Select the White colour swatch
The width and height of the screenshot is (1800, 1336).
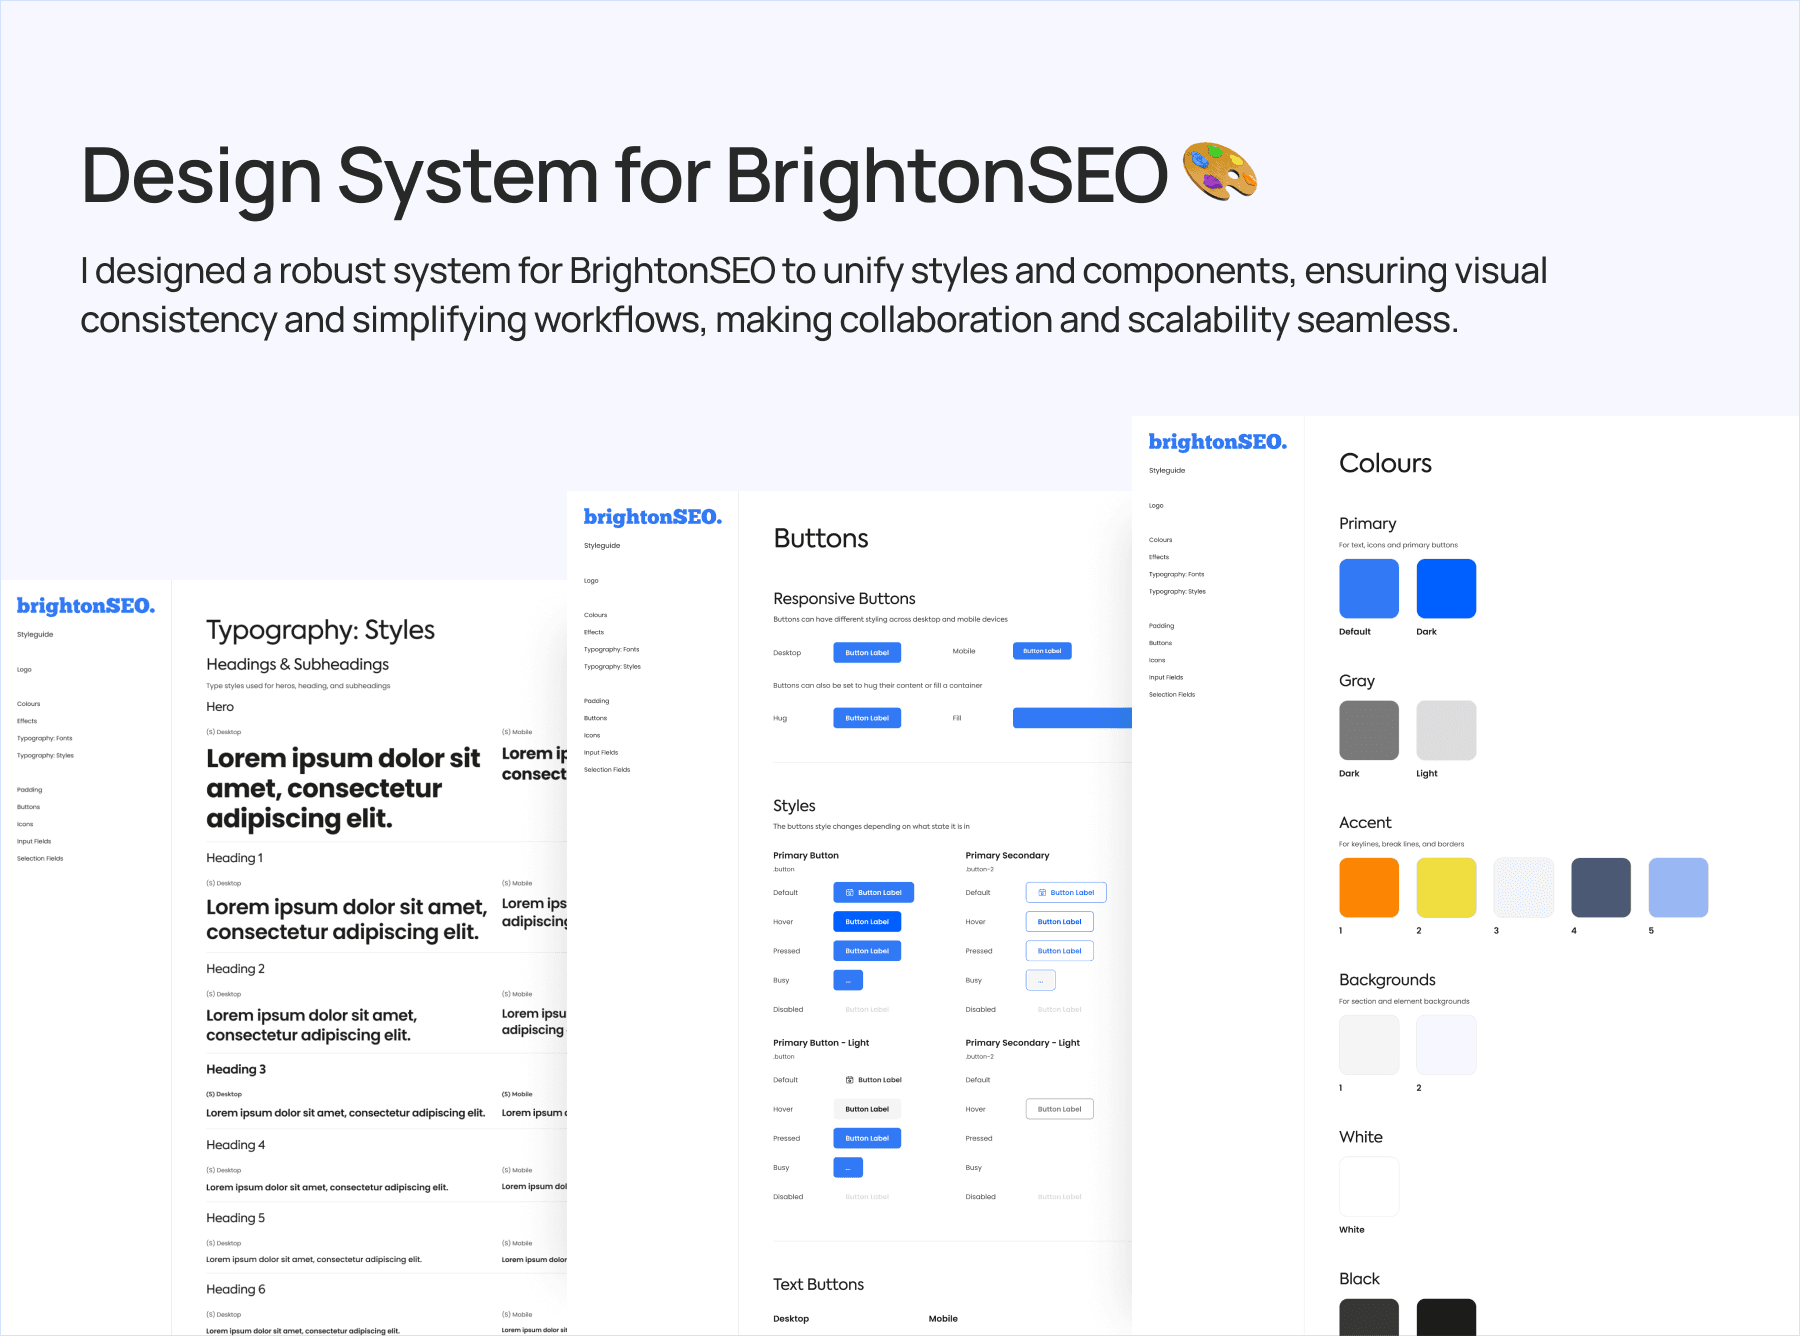point(1369,1187)
